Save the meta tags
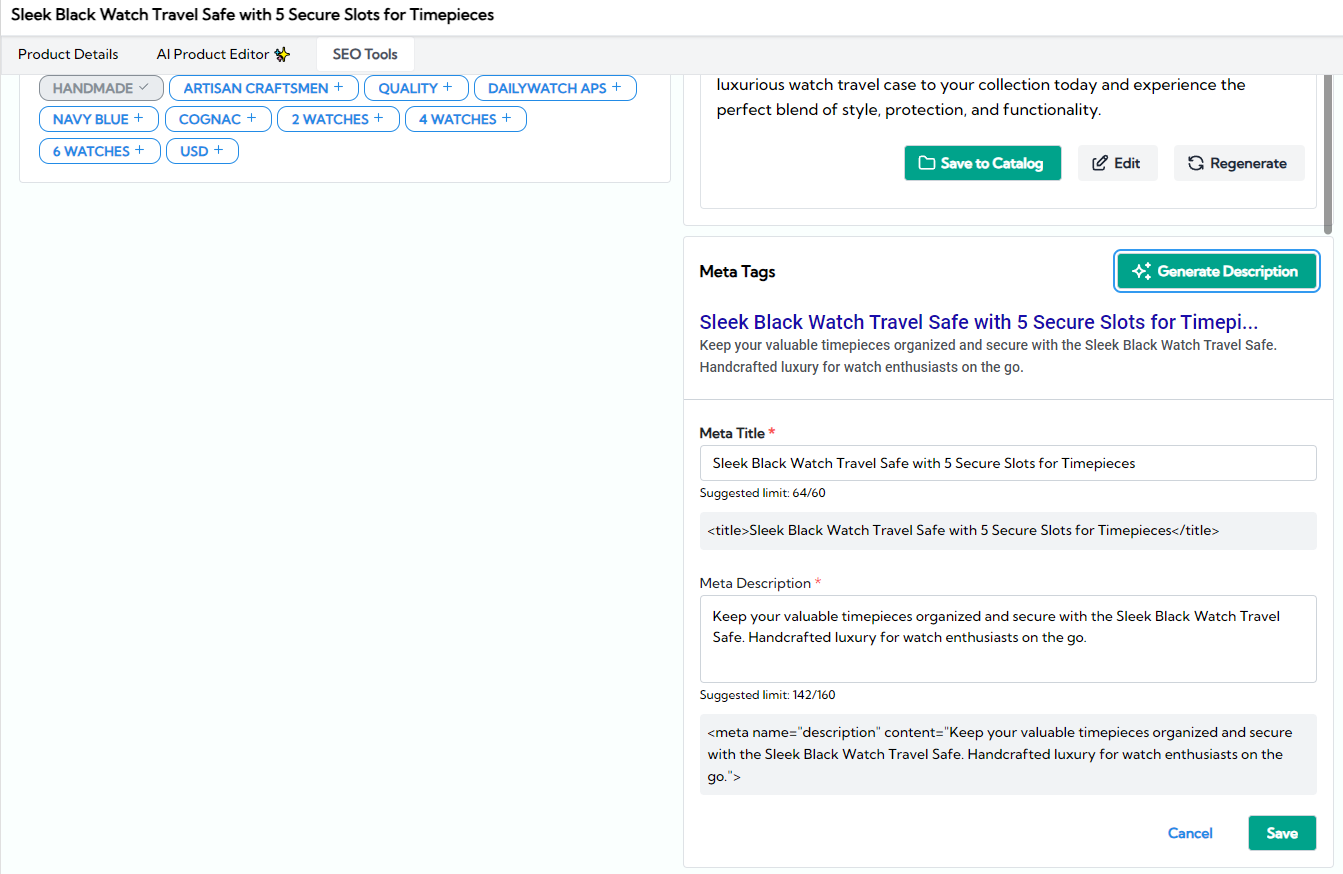Screen dimensions: 1343x874 (x=1282, y=833)
